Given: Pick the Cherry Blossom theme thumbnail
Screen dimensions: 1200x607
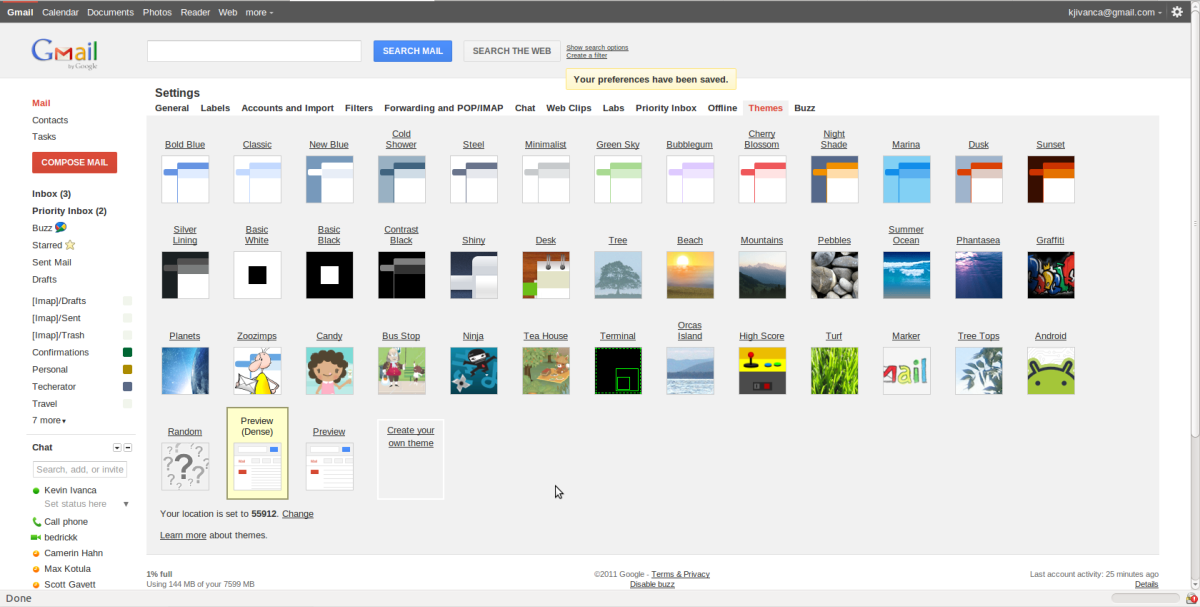Looking at the screenshot, I should tap(762, 179).
